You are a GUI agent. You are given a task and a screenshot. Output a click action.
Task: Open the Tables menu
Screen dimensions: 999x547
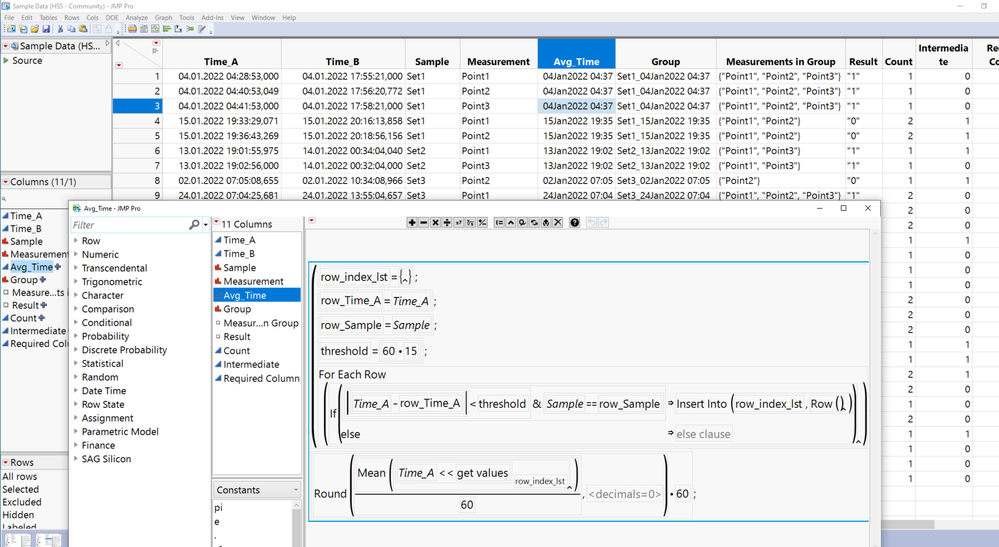pyautogui.click(x=48, y=18)
